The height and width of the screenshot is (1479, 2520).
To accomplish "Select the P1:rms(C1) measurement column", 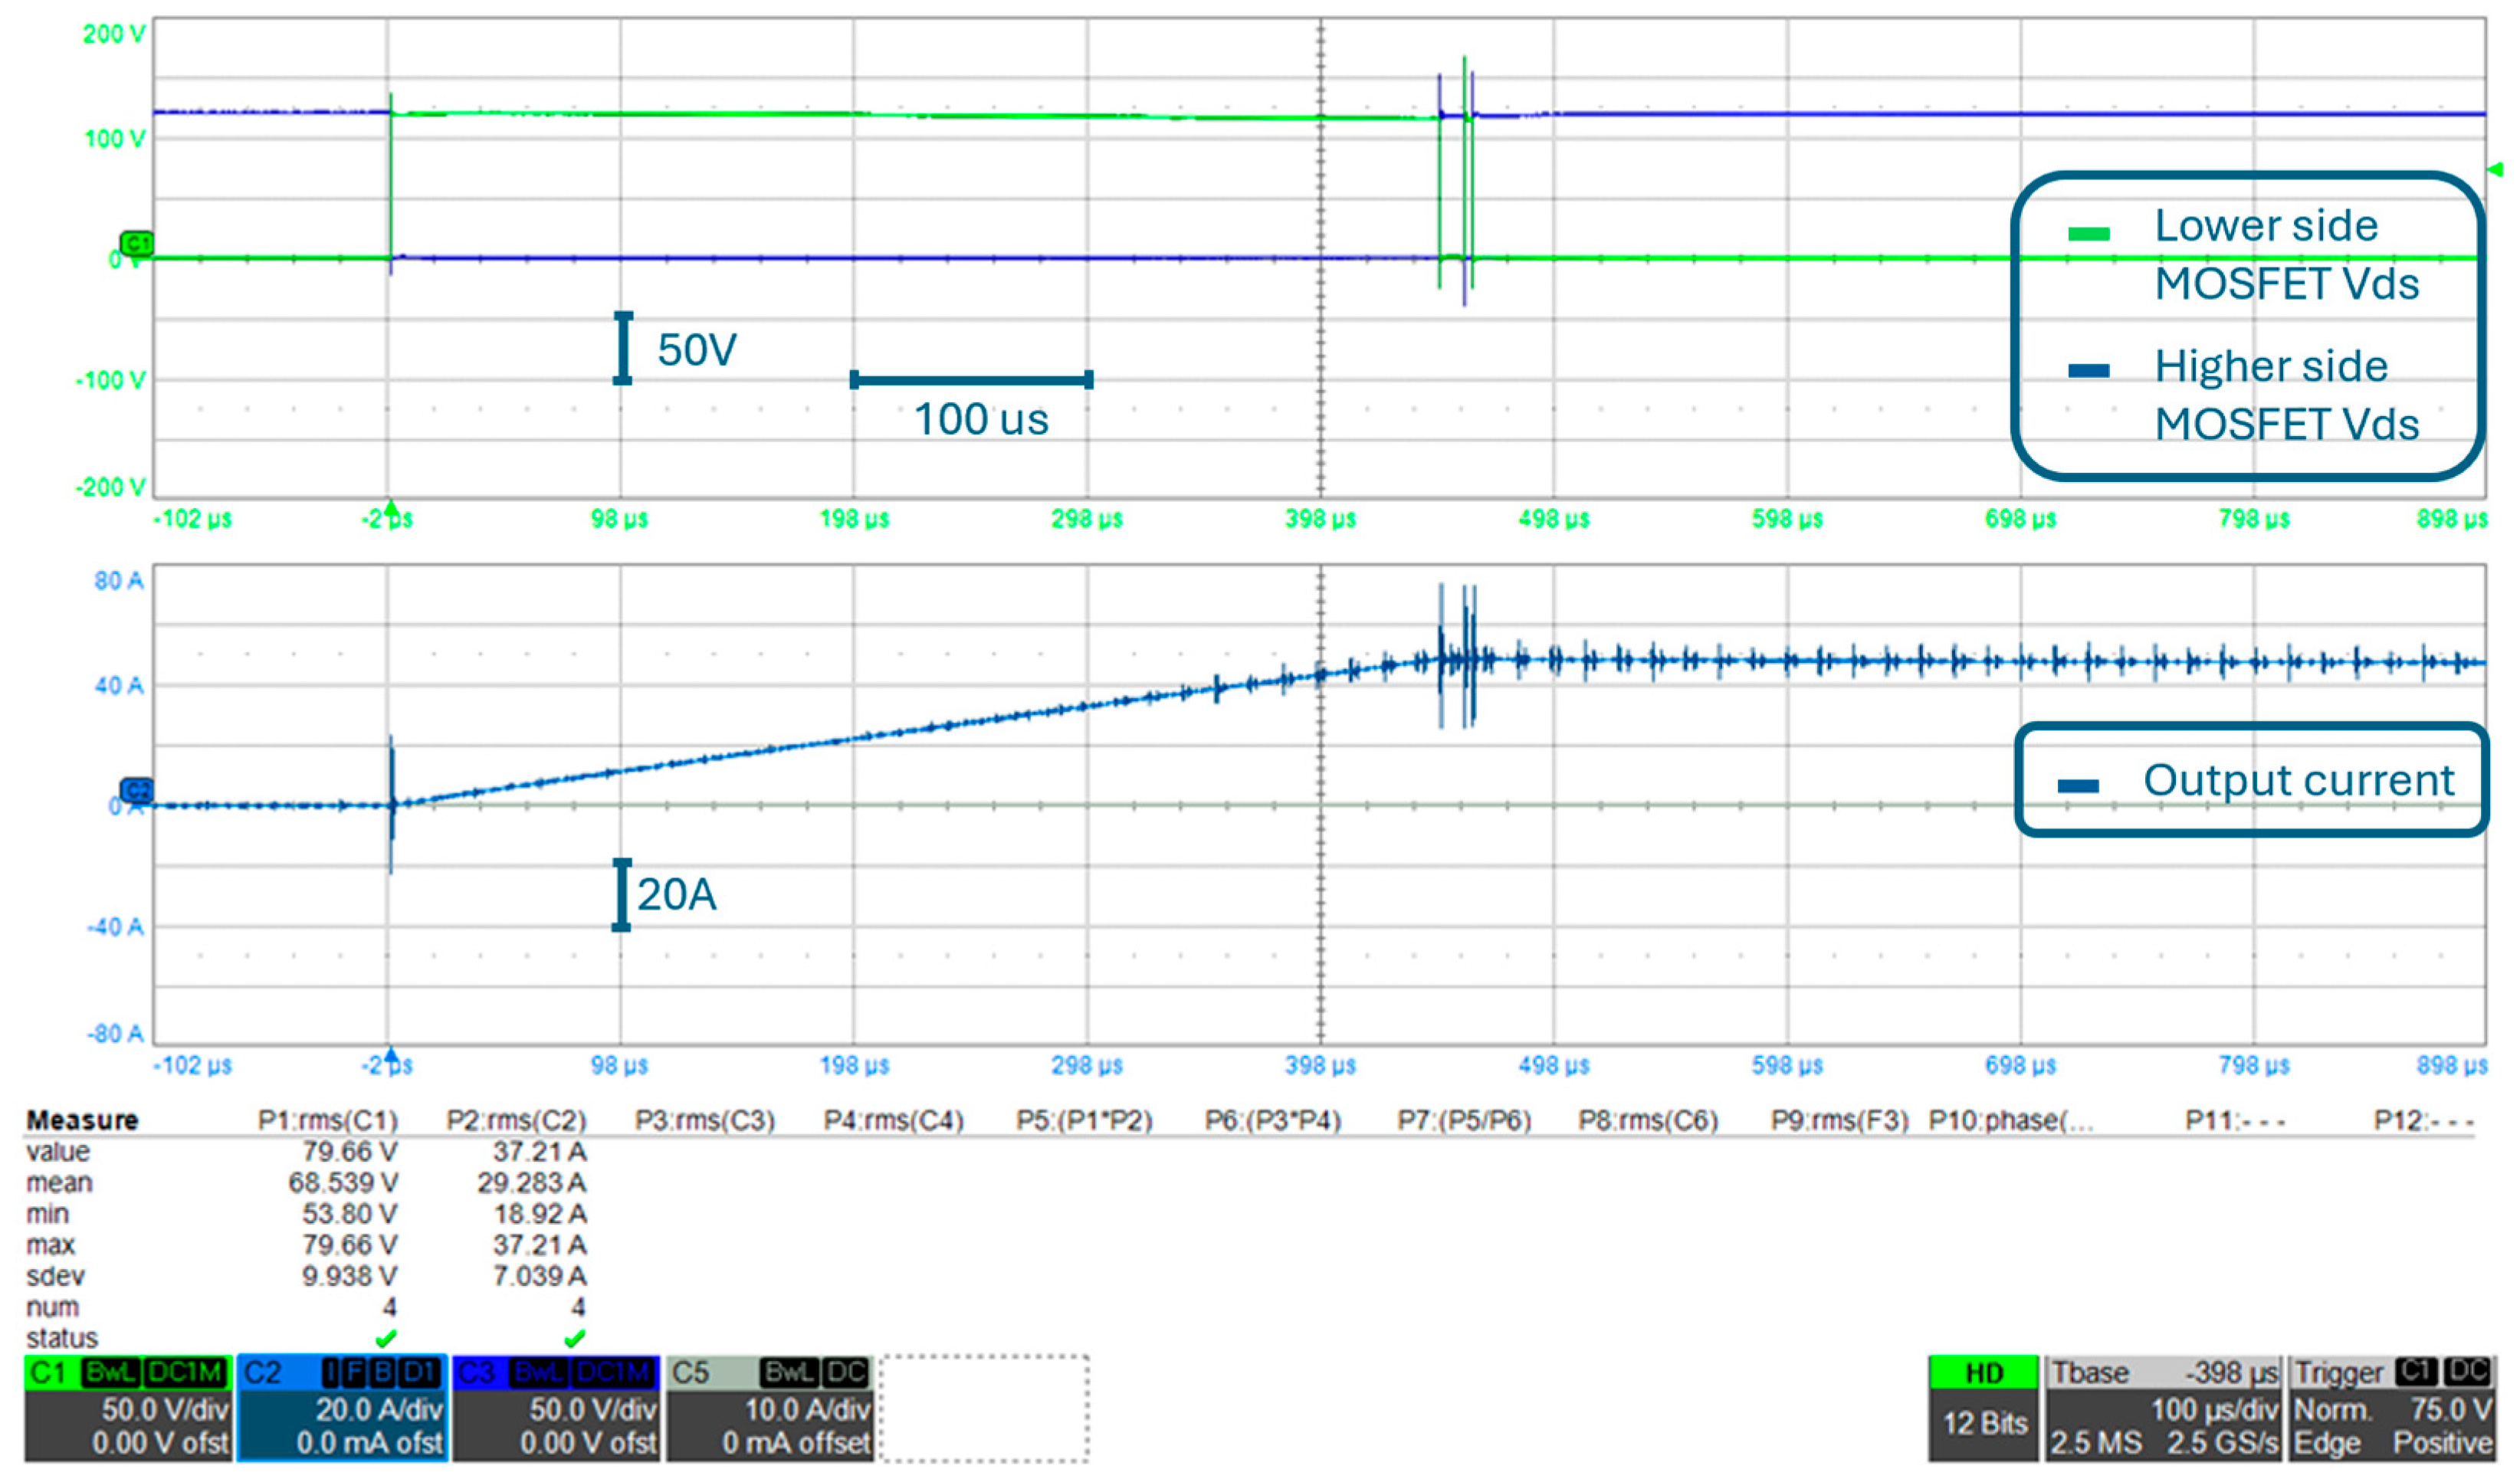I will pyautogui.click(x=328, y=1120).
